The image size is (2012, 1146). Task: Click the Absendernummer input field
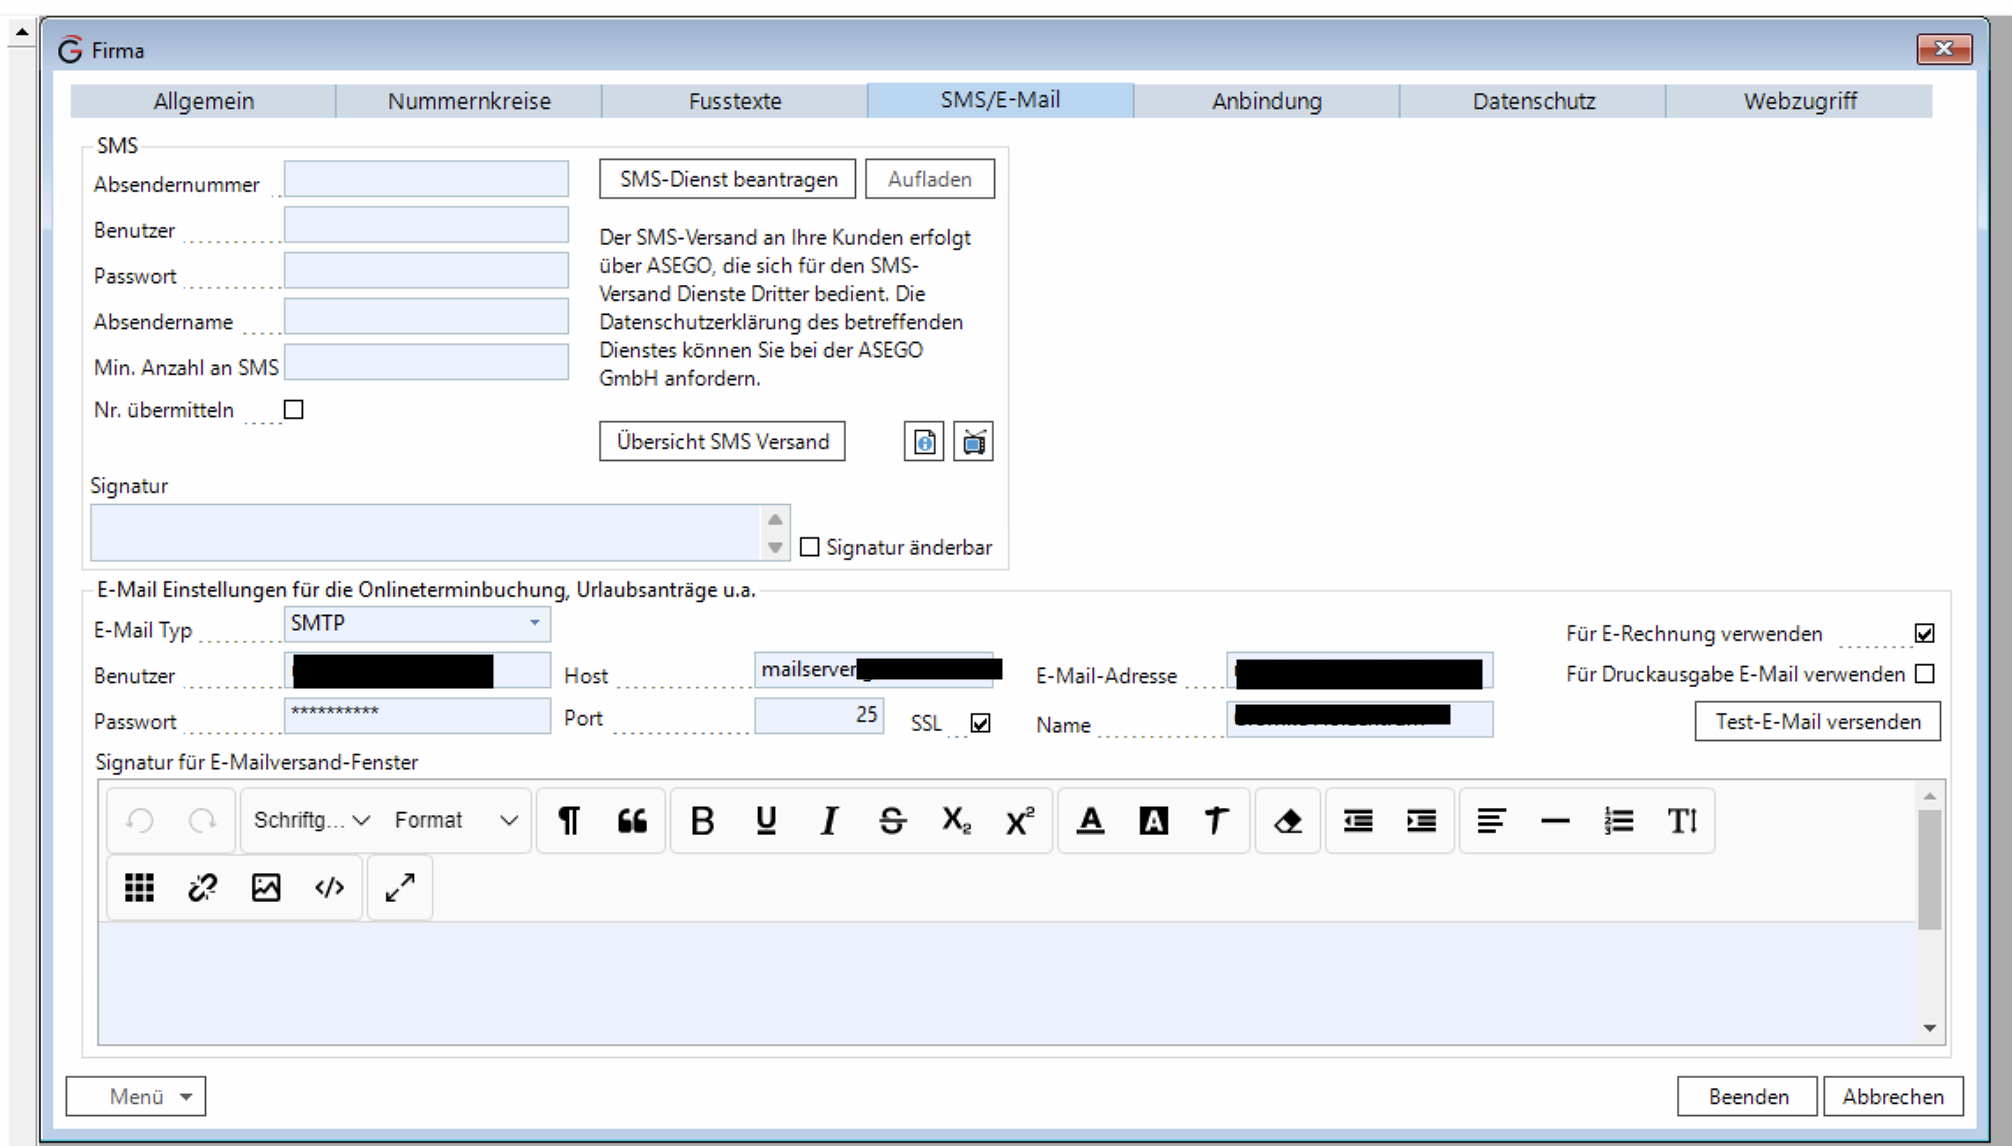[426, 180]
